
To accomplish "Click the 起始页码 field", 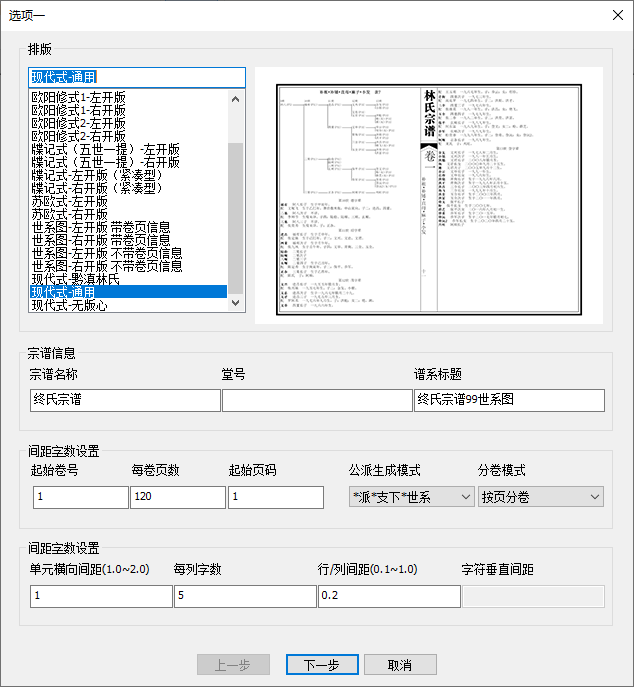I will [276, 497].
